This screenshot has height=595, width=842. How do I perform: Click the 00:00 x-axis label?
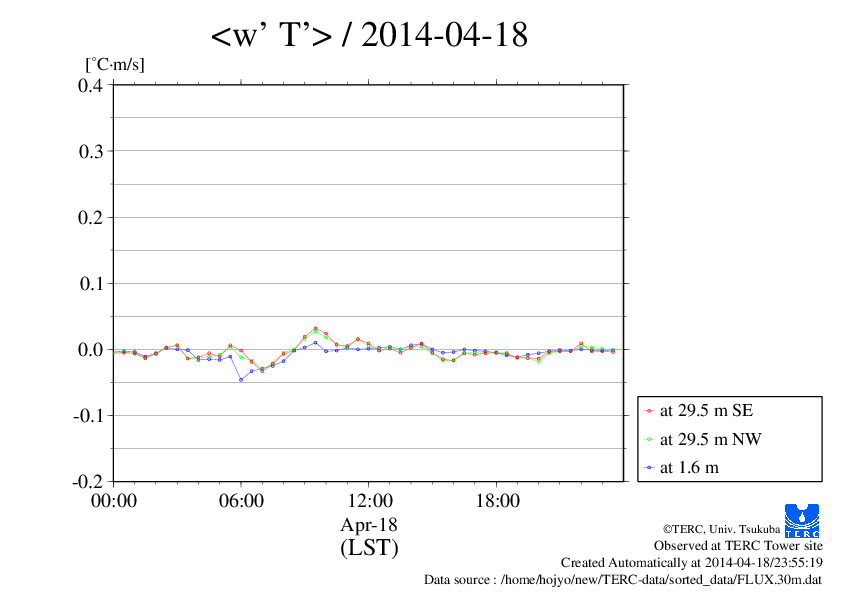click(x=114, y=501)
